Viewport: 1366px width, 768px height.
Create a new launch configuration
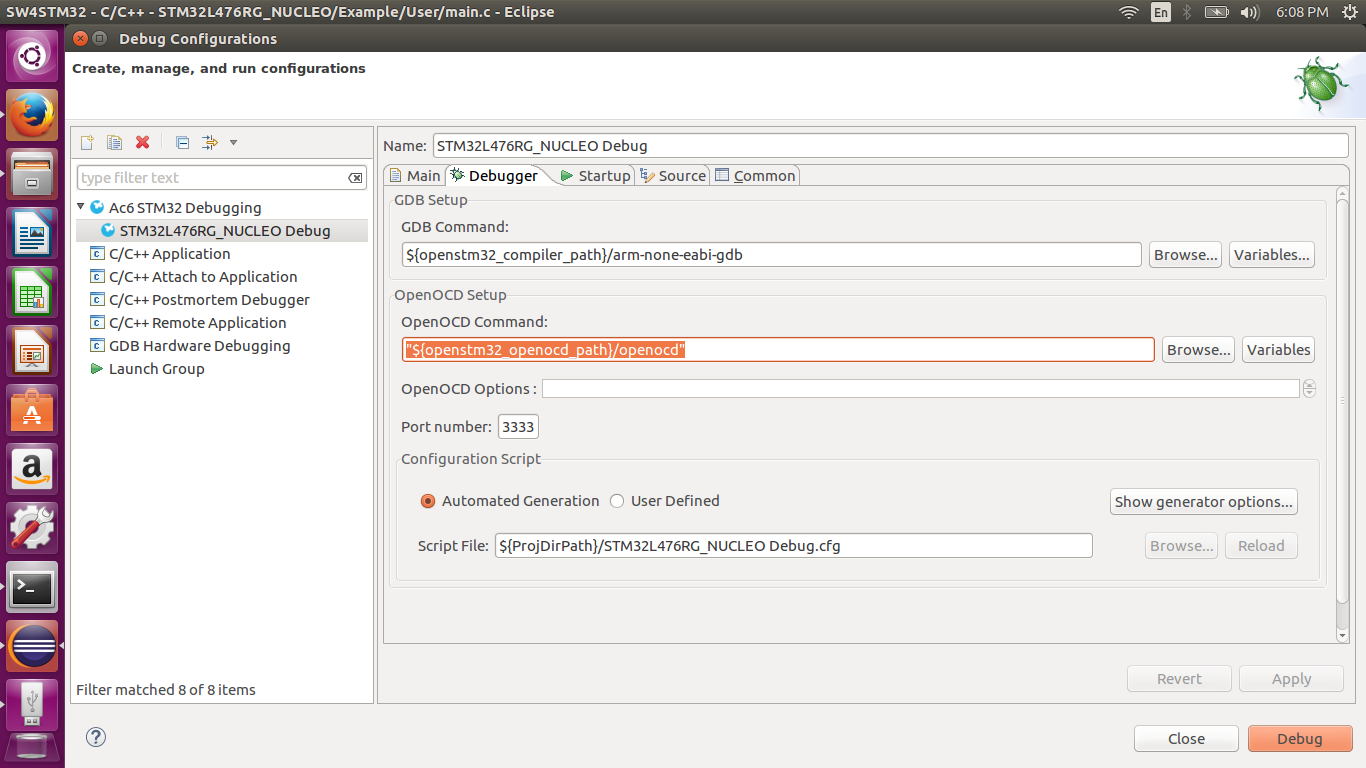point(87,142)
